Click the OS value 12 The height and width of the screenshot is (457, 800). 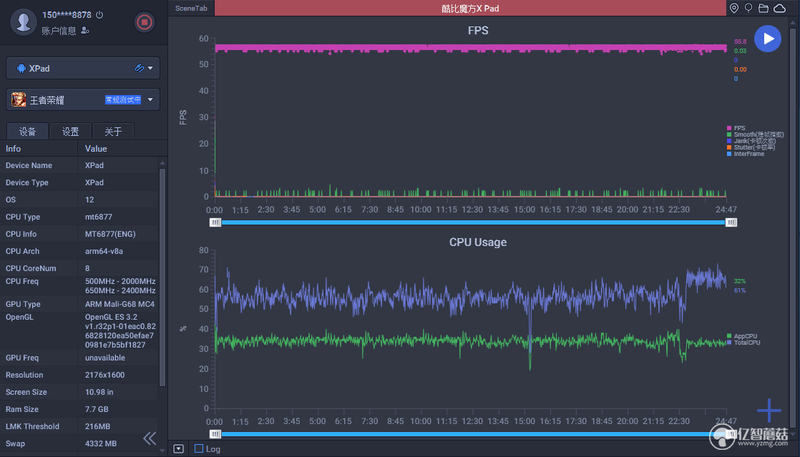click(89, 200)
